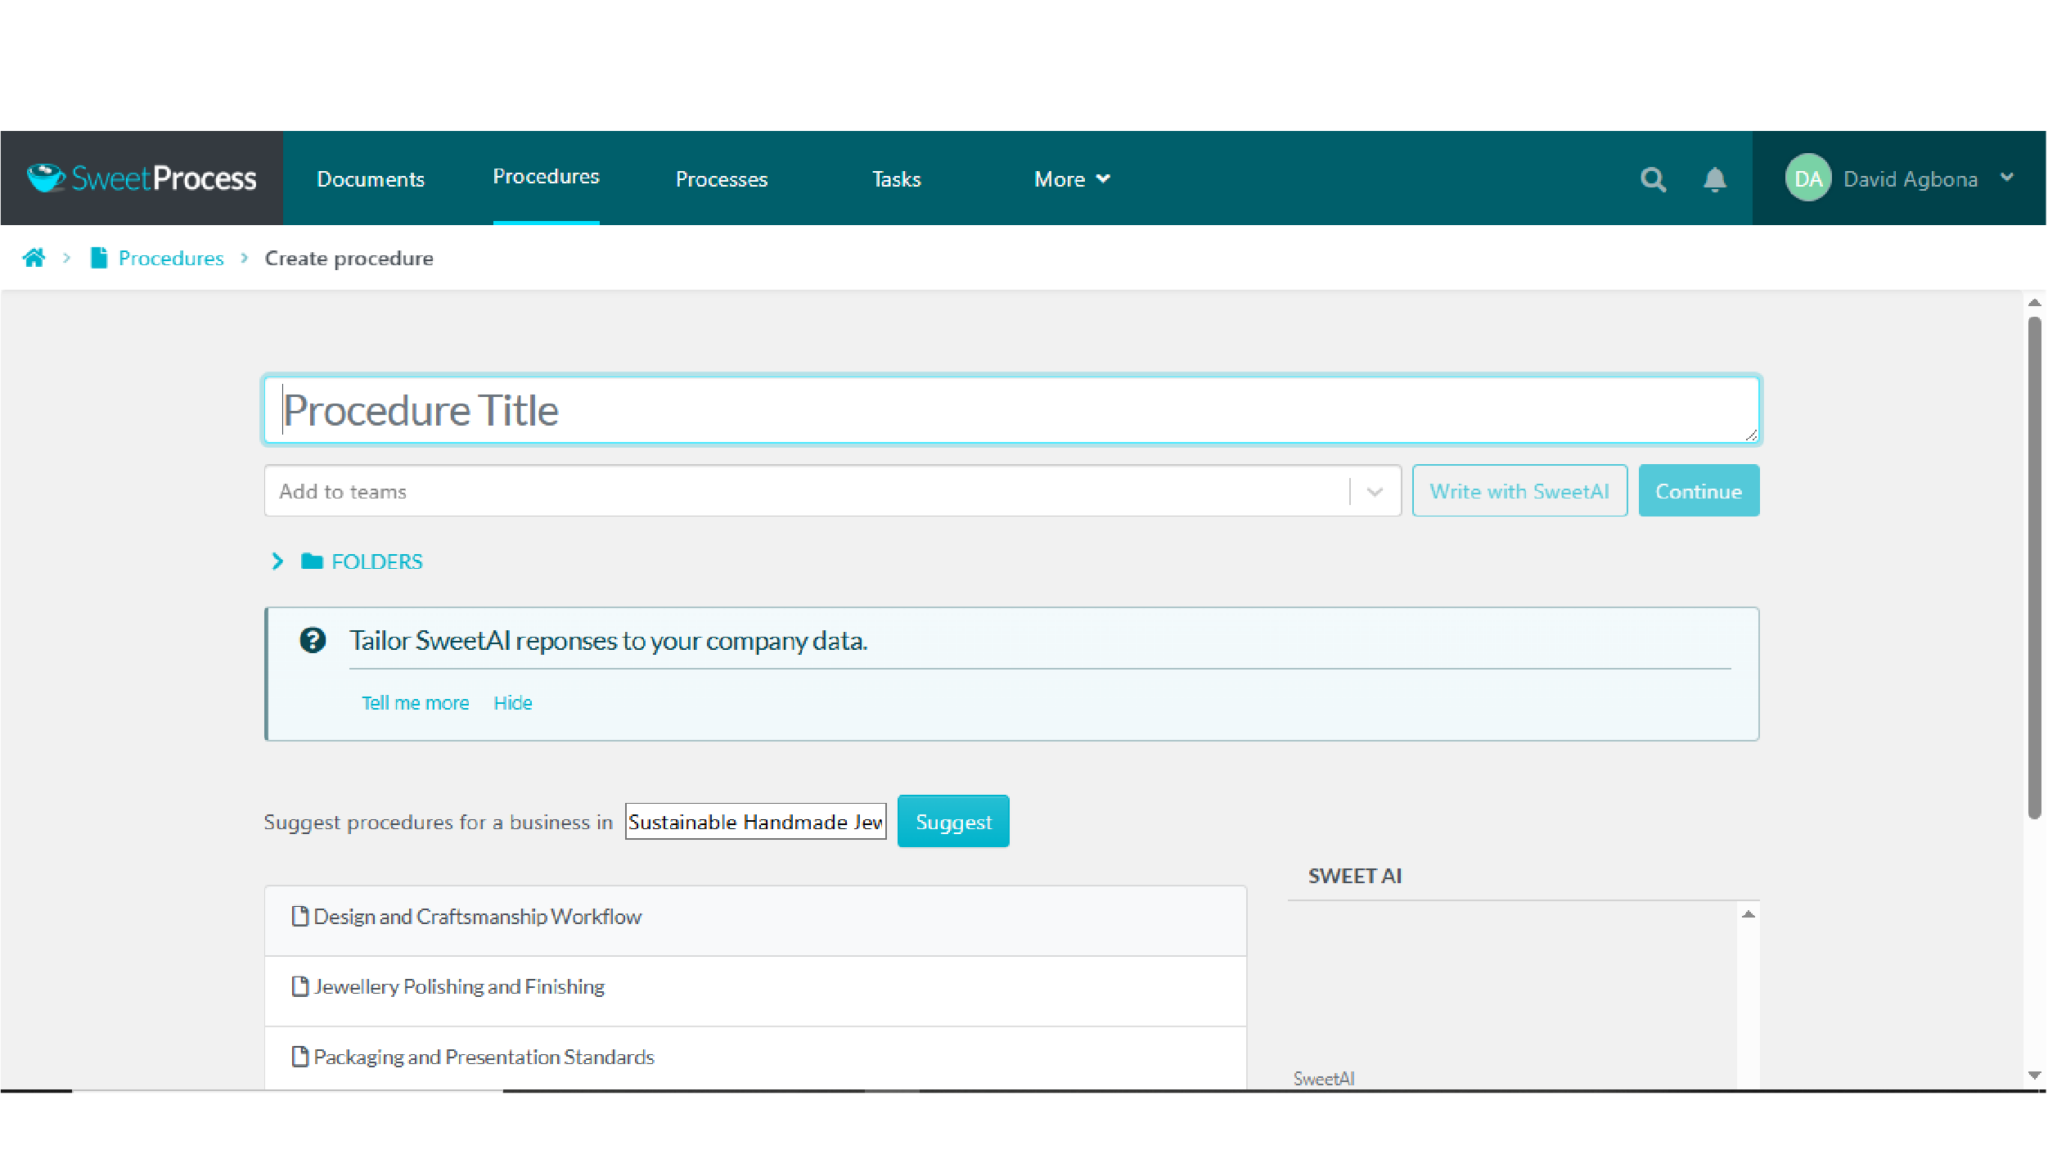Click document icon beside Packaging and Presentation Standards
2048x1150 pixels.
tap(300, 1056)
